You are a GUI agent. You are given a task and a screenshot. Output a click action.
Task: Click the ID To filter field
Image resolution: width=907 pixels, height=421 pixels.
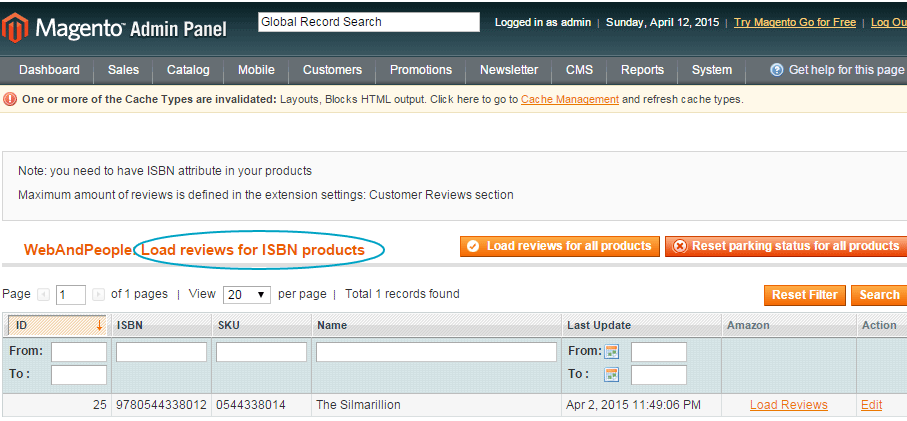tap(79, 375)
